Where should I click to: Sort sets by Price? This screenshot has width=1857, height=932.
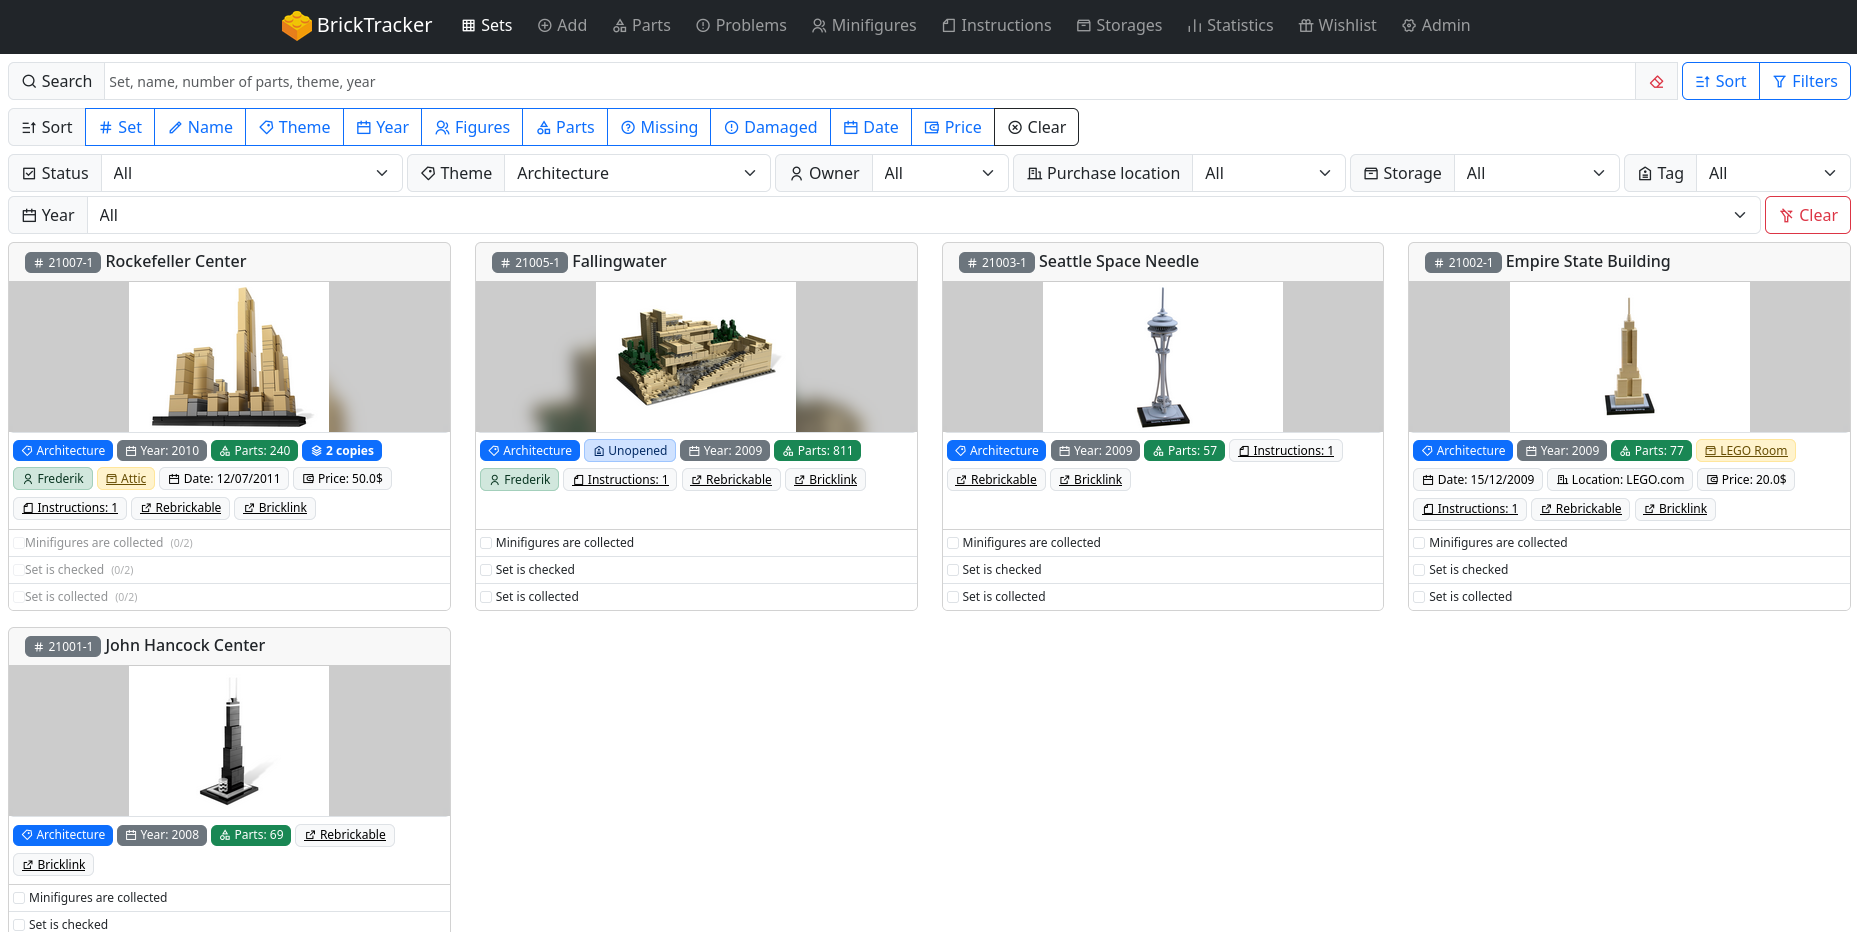952,128
